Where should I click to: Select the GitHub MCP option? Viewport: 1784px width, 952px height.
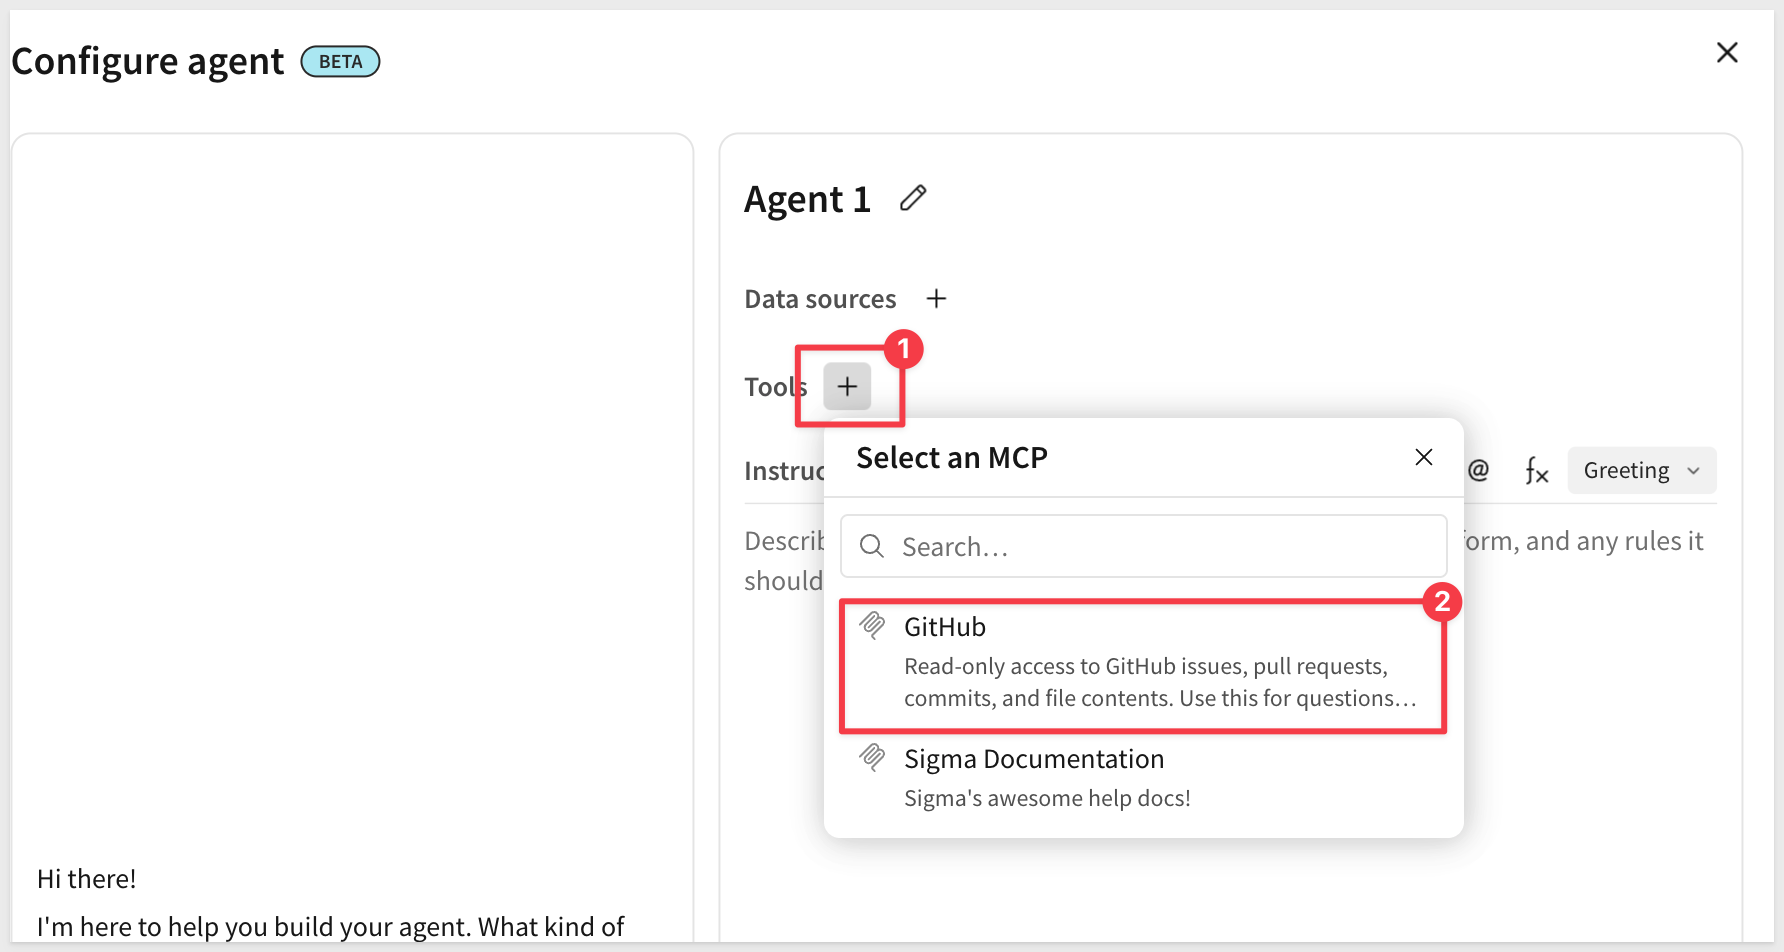click(x=1144, y=665)
